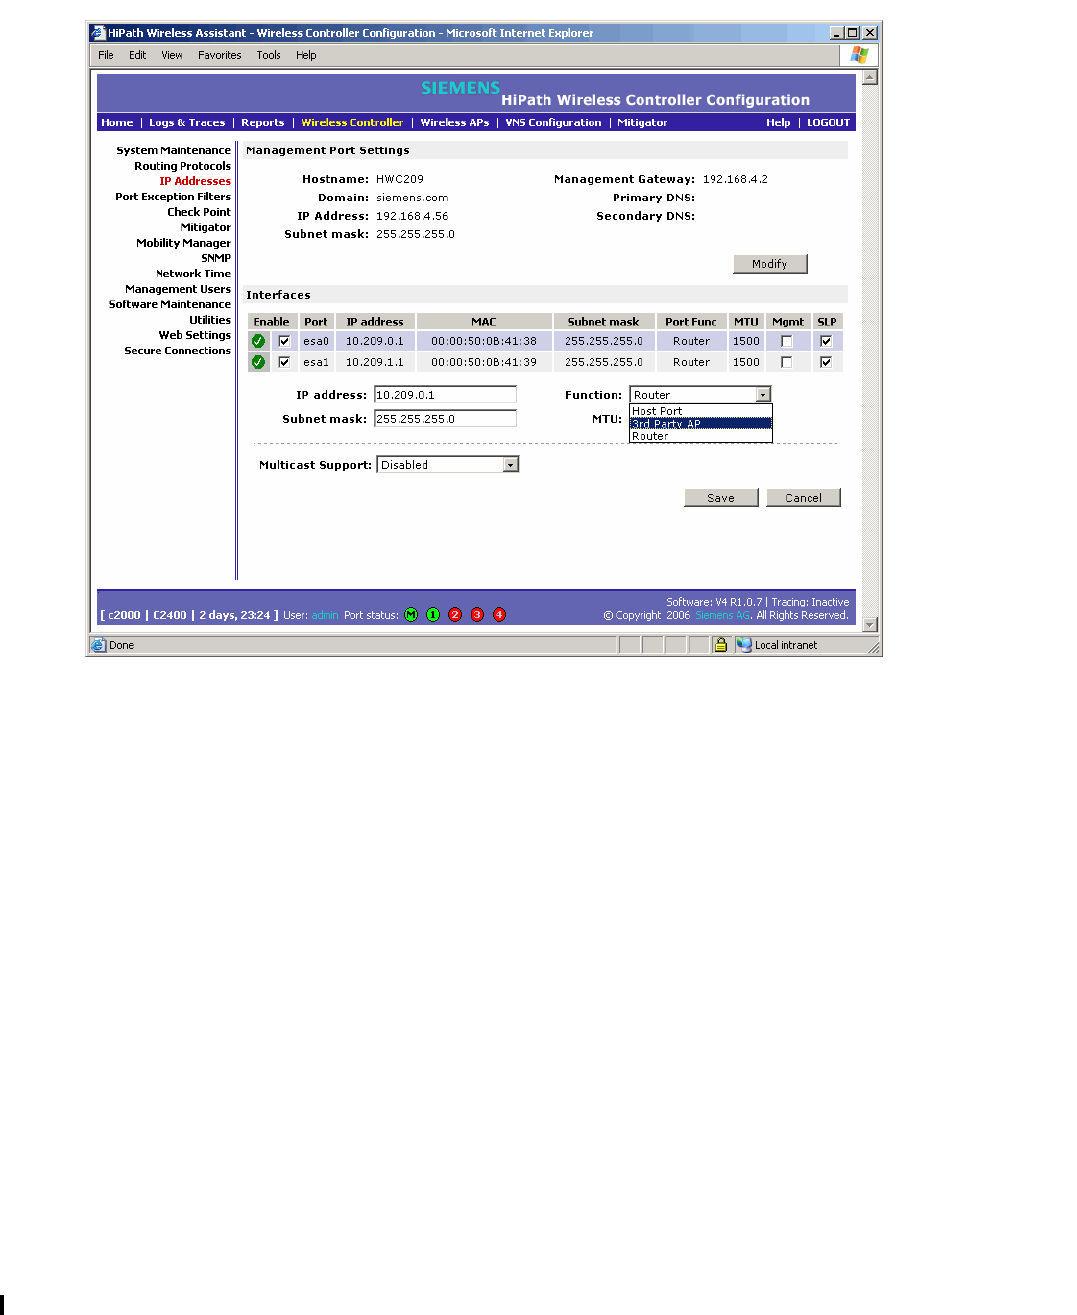Open the Function dropdown arrow
The height and width of the screenshot is (1315, 1077).
763,395
